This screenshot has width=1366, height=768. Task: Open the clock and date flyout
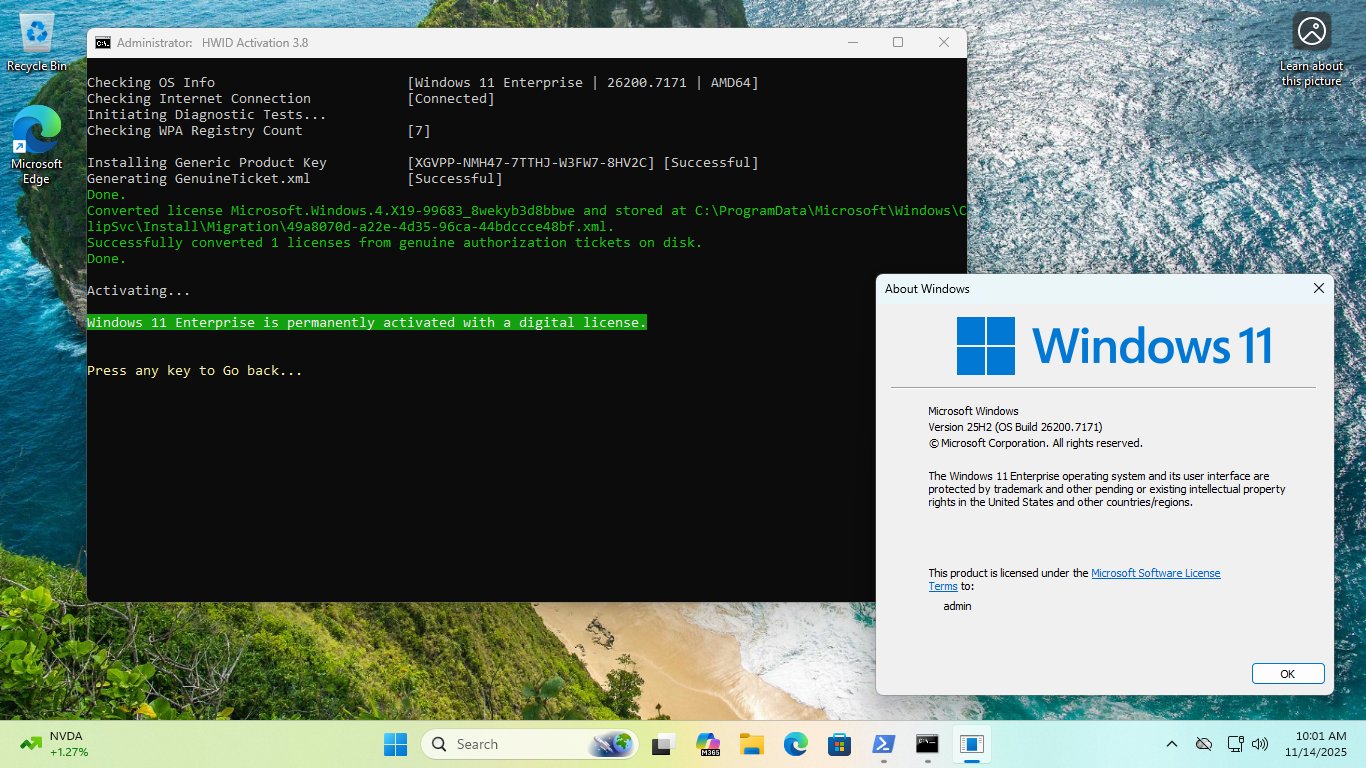(1320, 744)
